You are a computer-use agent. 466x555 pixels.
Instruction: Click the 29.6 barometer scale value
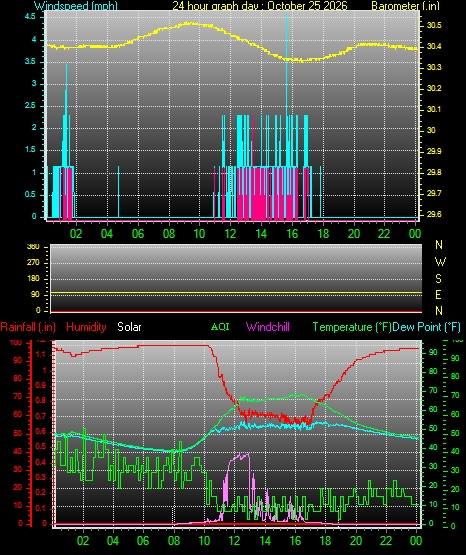[434, 214]
